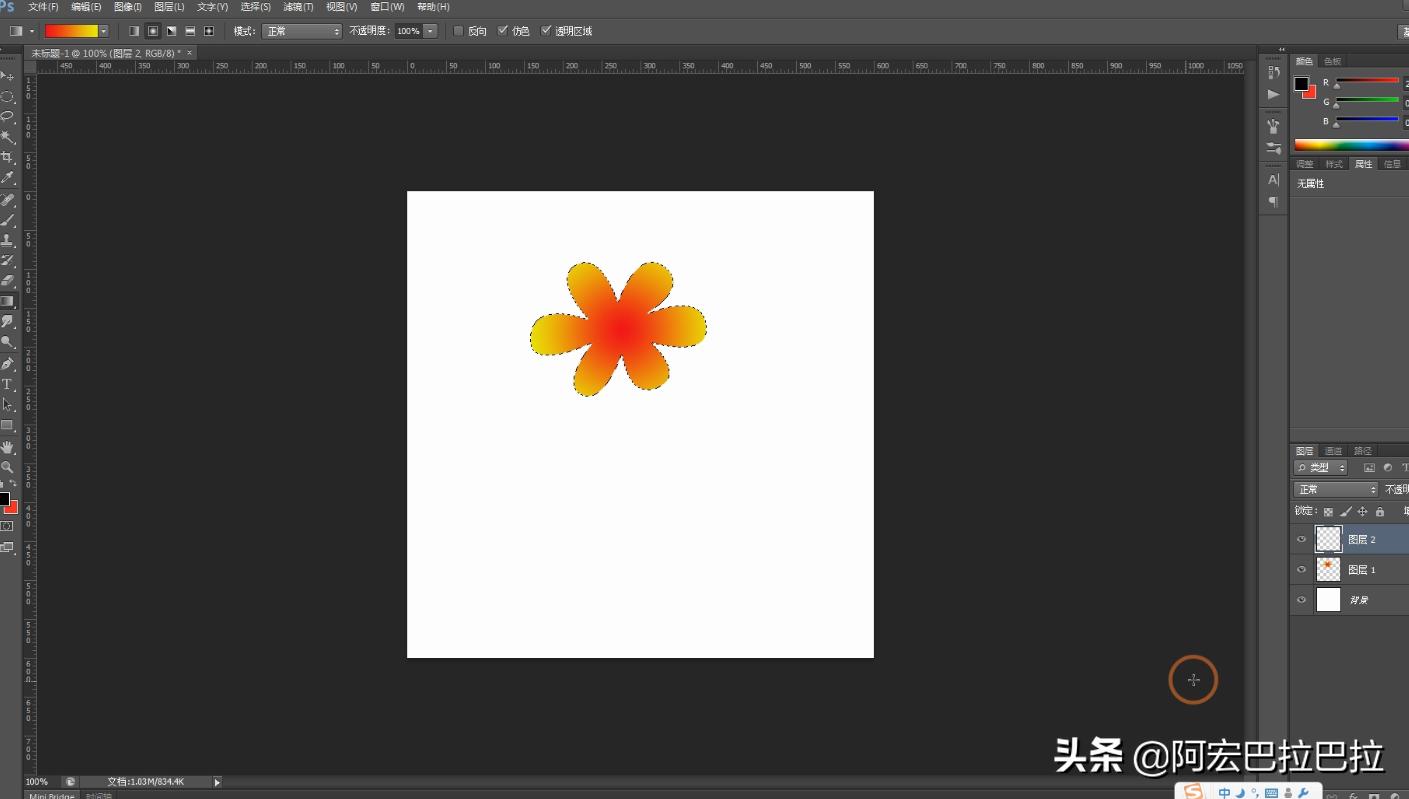Open the orange gradient preview to edit it
The height and width of the screenshot is (799, 1409).
(x=70, y=31)
